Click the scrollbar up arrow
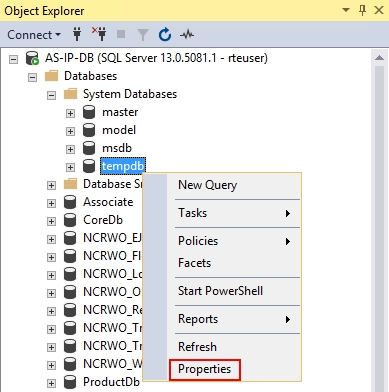 379,58
